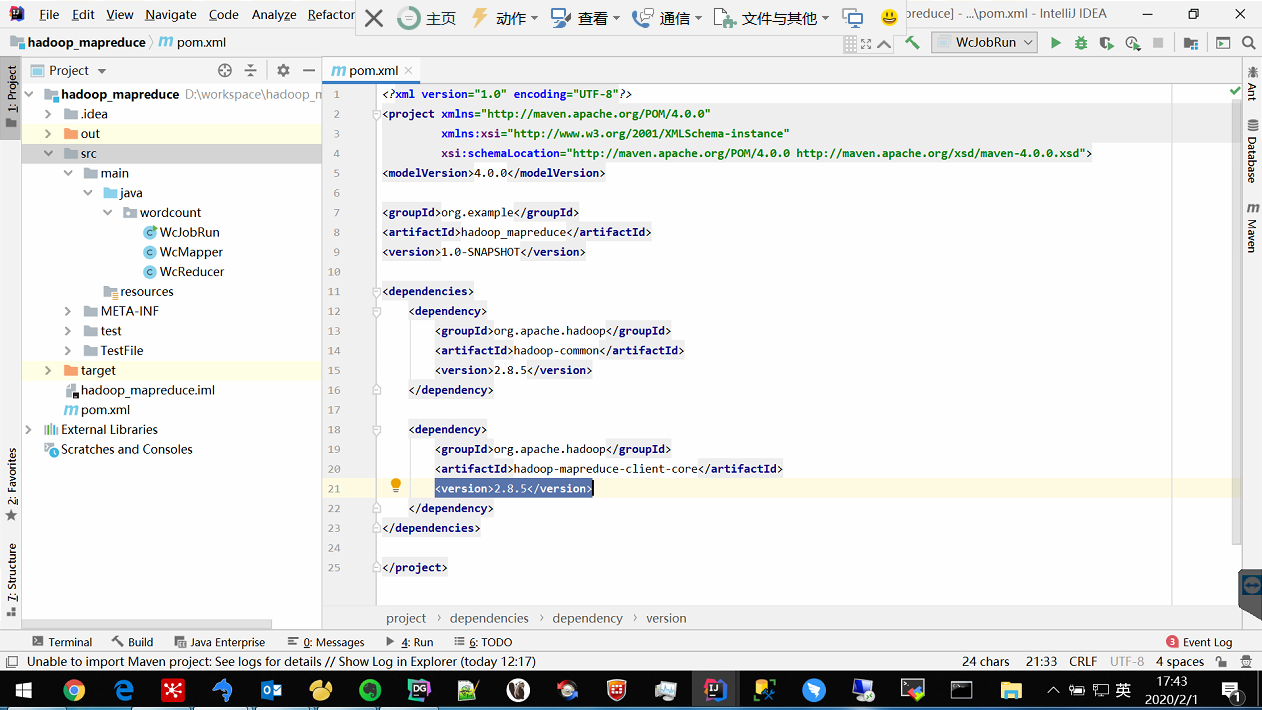Open the Terminal tool window
1262x710 pixels.
(x=62, y=642)
